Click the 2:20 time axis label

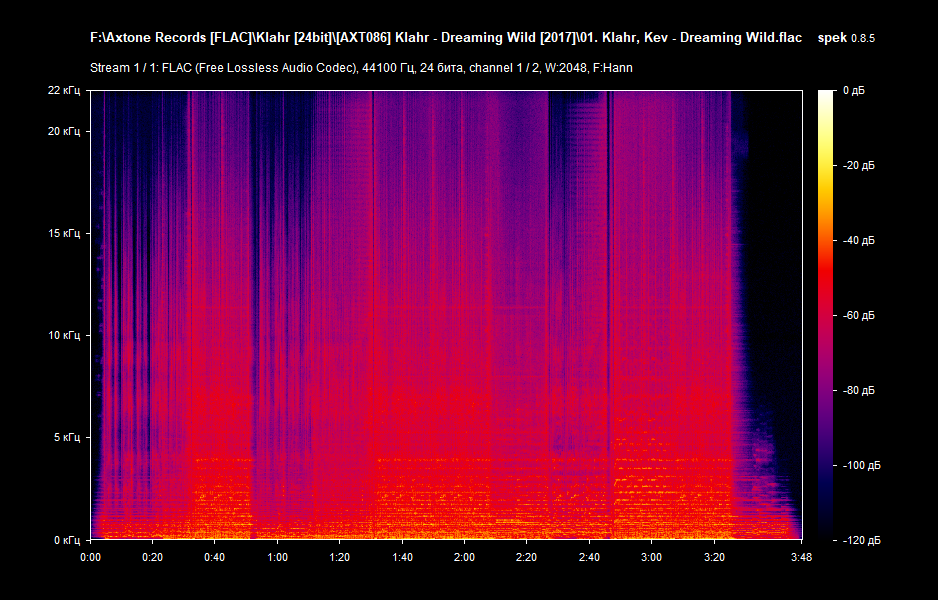(526, 558)
